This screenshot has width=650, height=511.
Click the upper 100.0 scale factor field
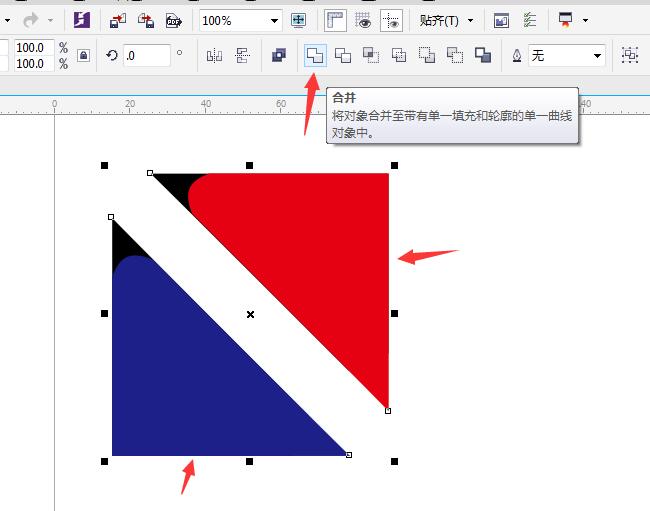coord(34,47)
